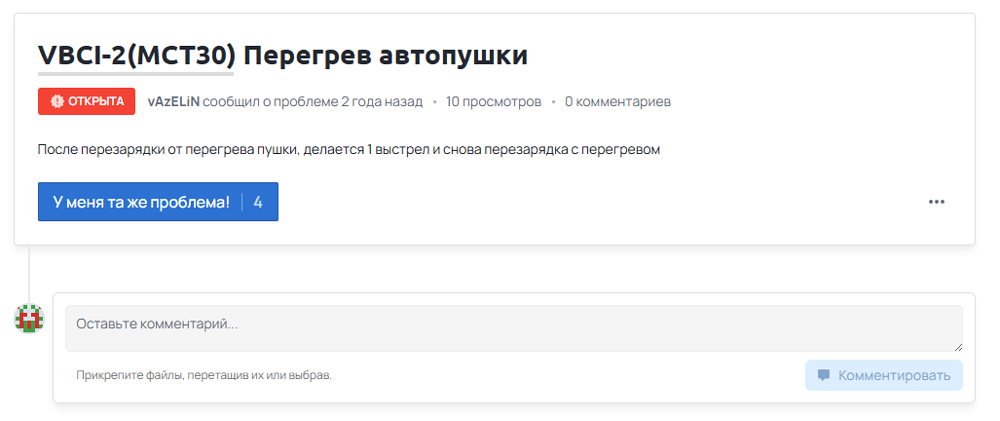The image size is (1000, 421).
Task: Click the VBCI-2(MCT30) part of the heading
Action: (136, 55)
